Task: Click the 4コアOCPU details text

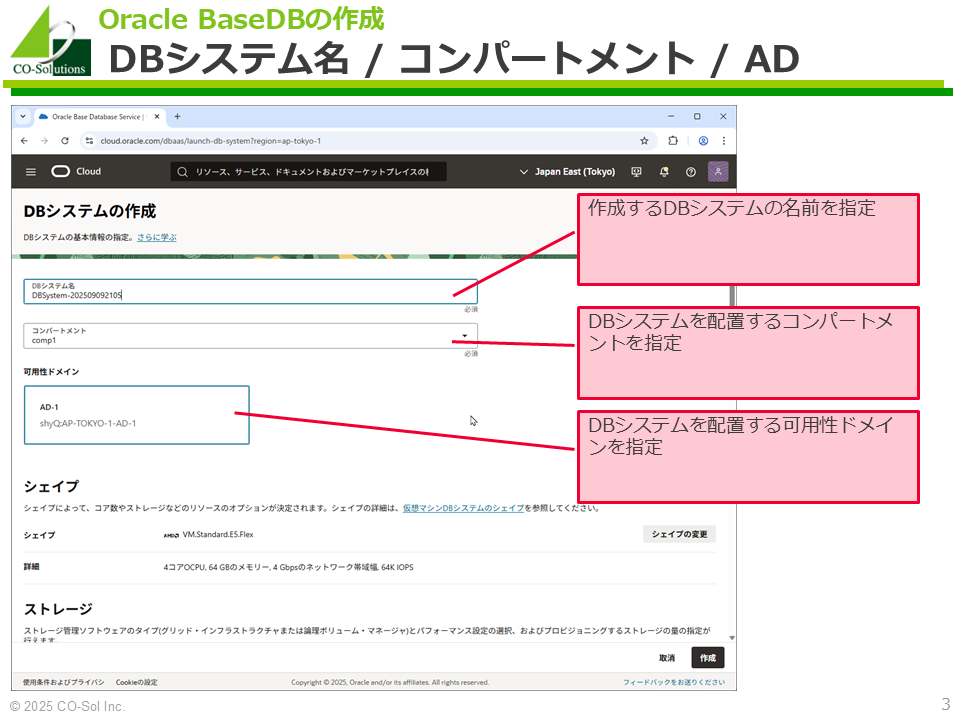Action: click(x=288, y=568)
